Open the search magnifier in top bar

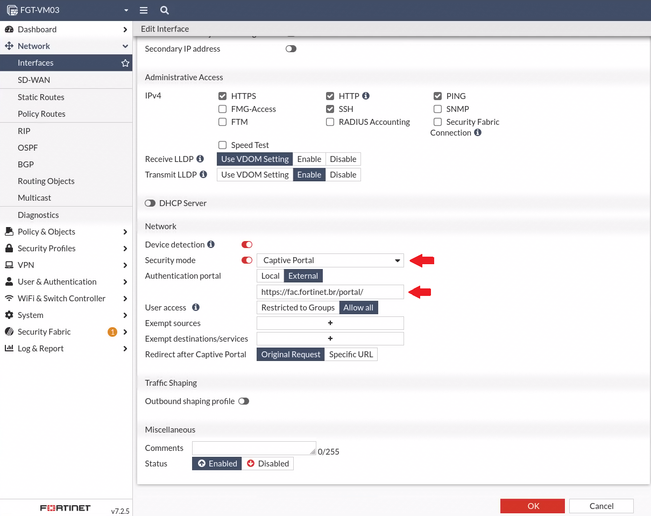[164, 10]
